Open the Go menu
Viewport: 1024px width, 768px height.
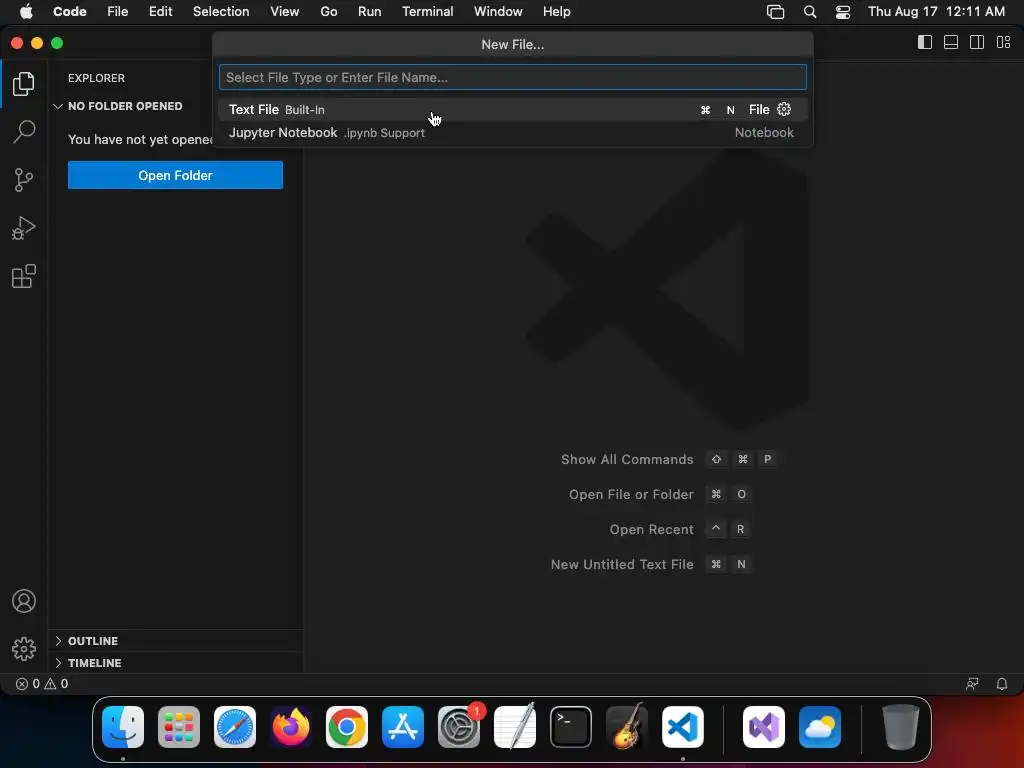tap(328, 11)
